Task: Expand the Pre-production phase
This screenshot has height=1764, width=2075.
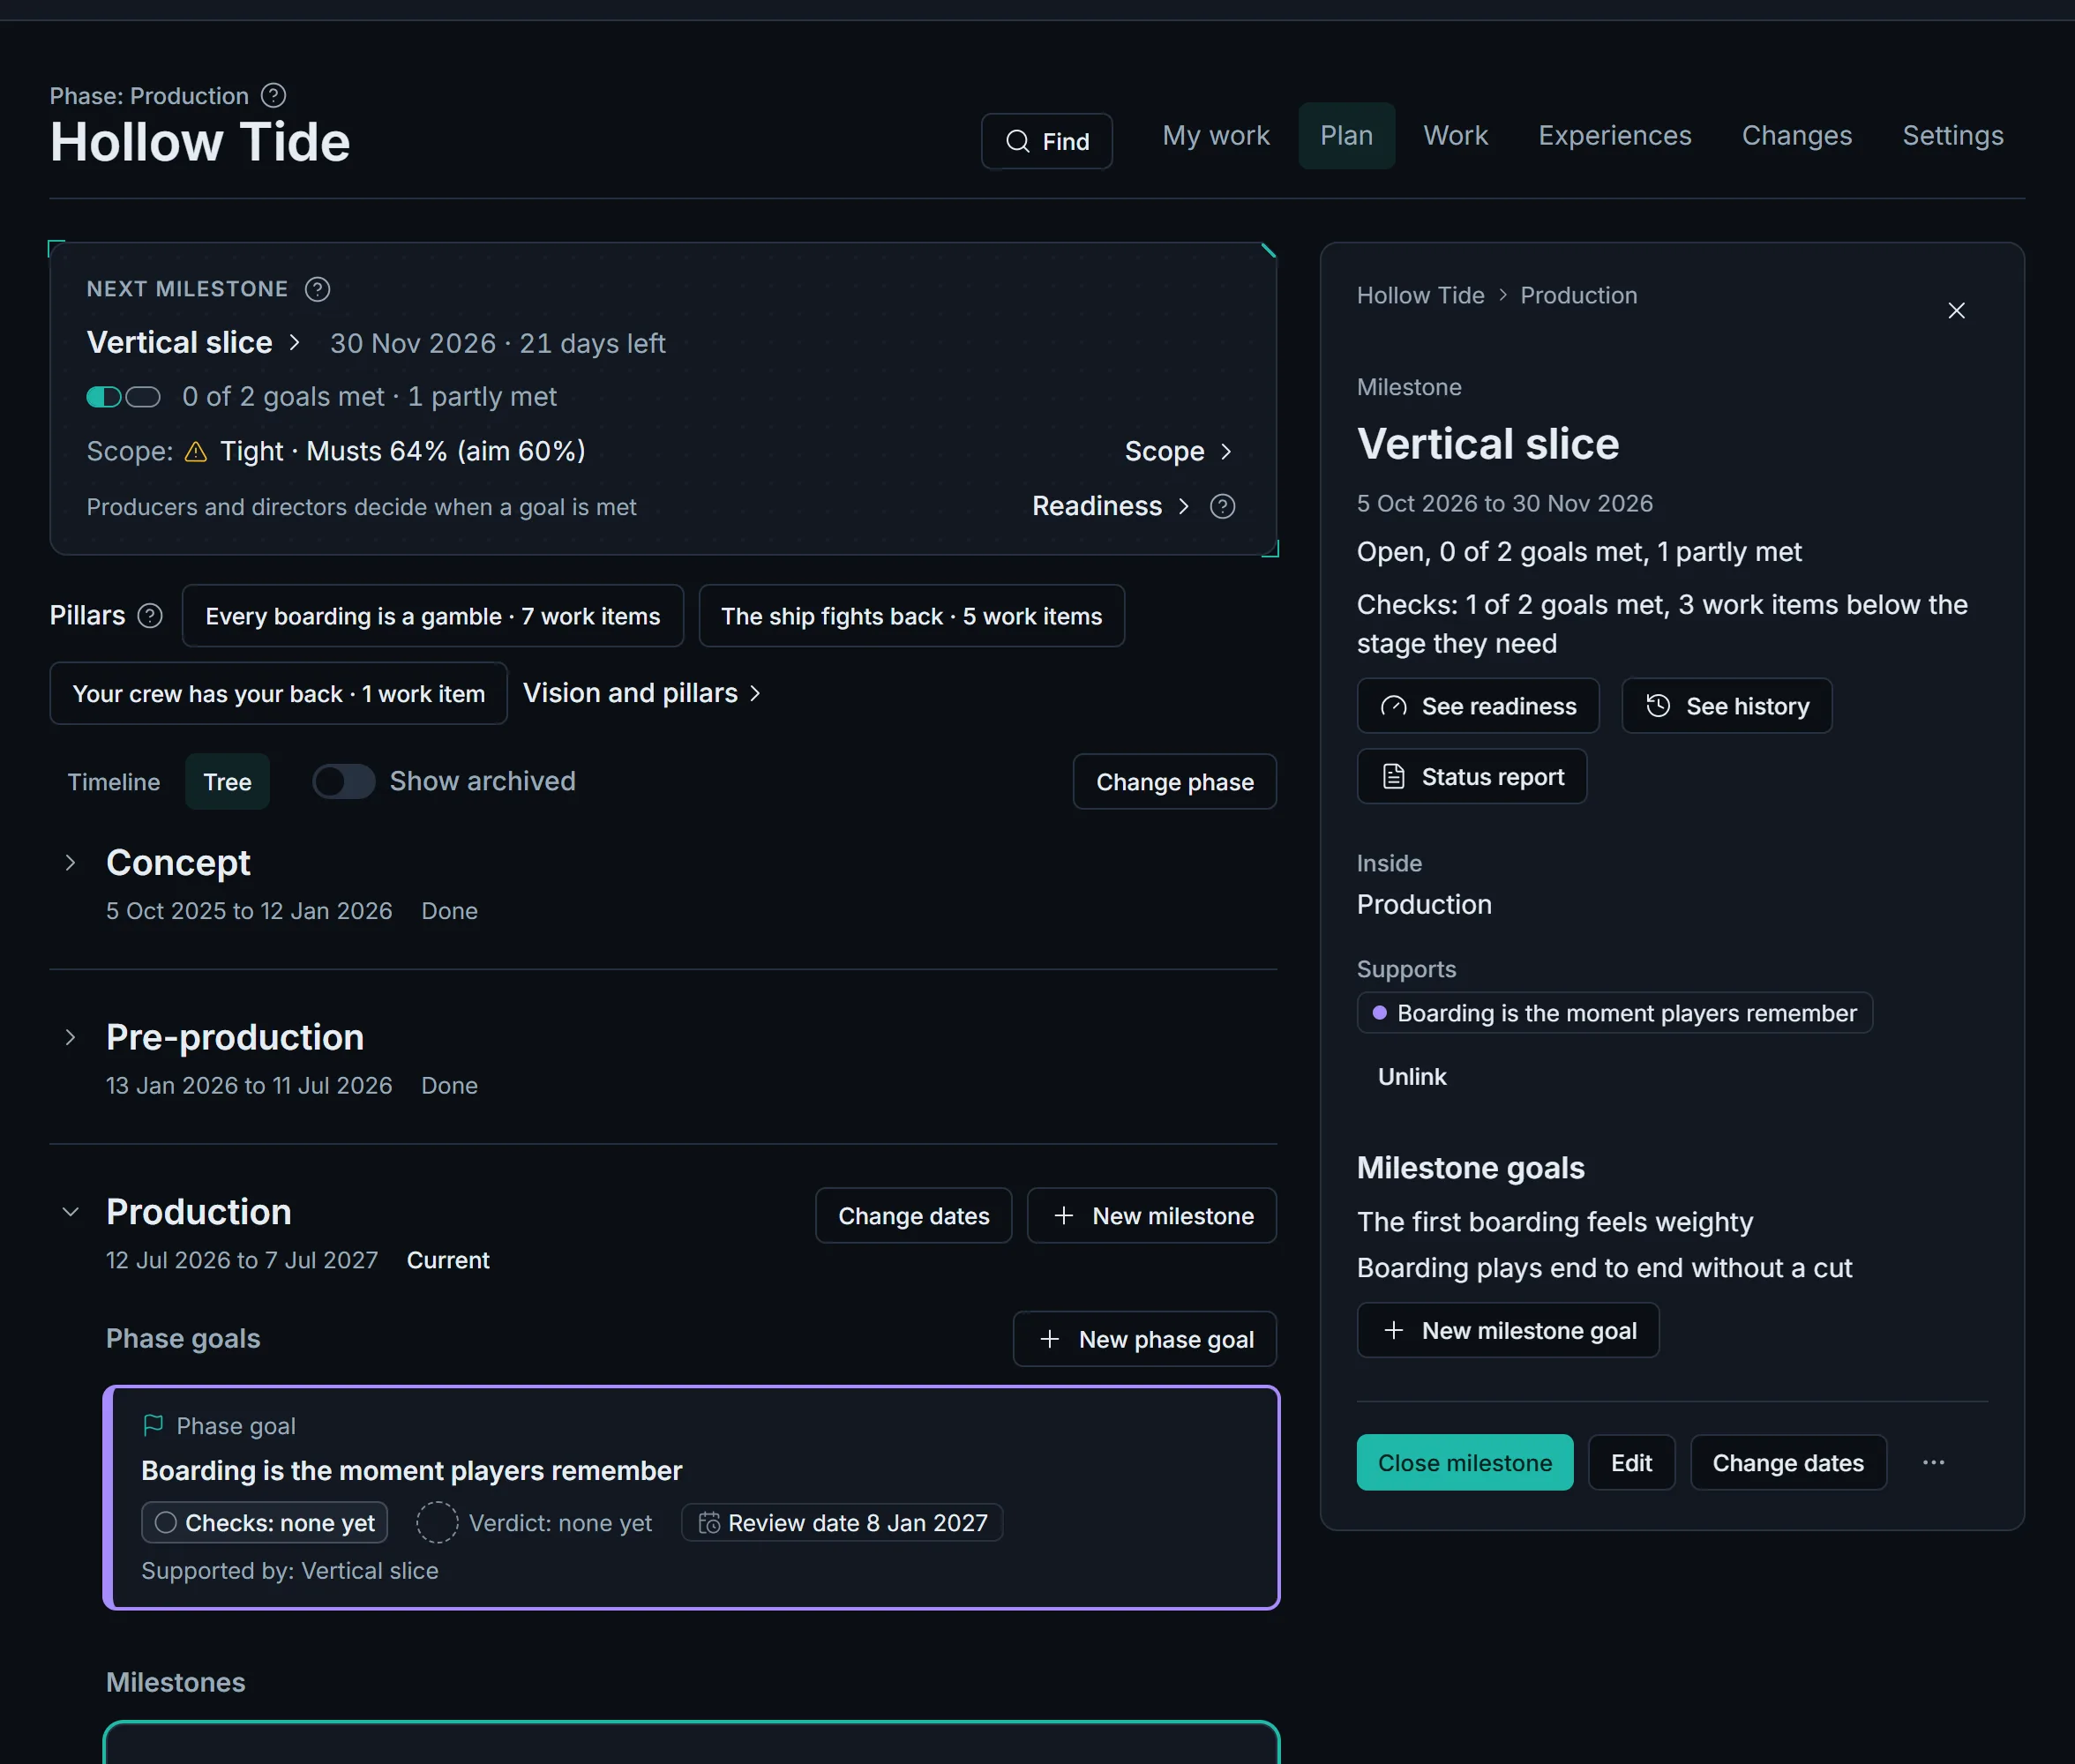Action: pyautogui.click(x=70, y=1037)
